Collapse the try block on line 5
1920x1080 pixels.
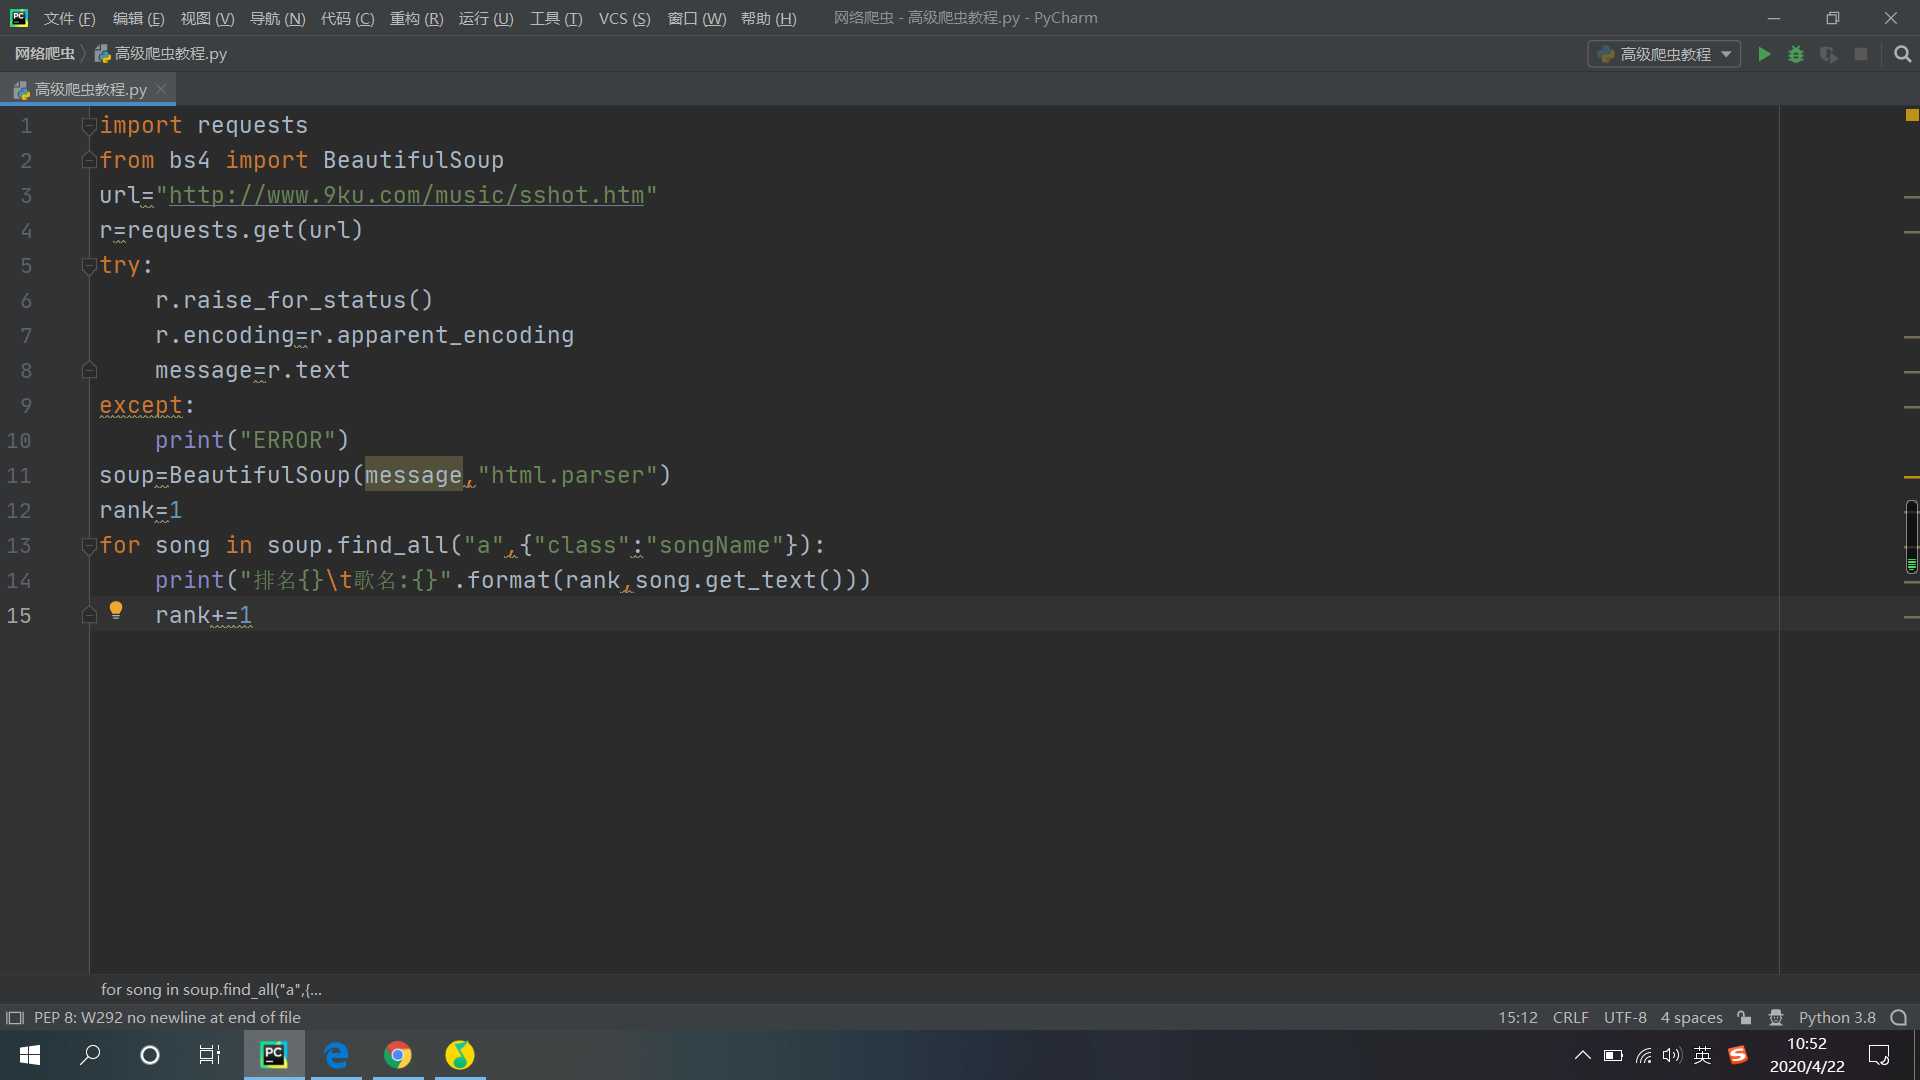89,265
